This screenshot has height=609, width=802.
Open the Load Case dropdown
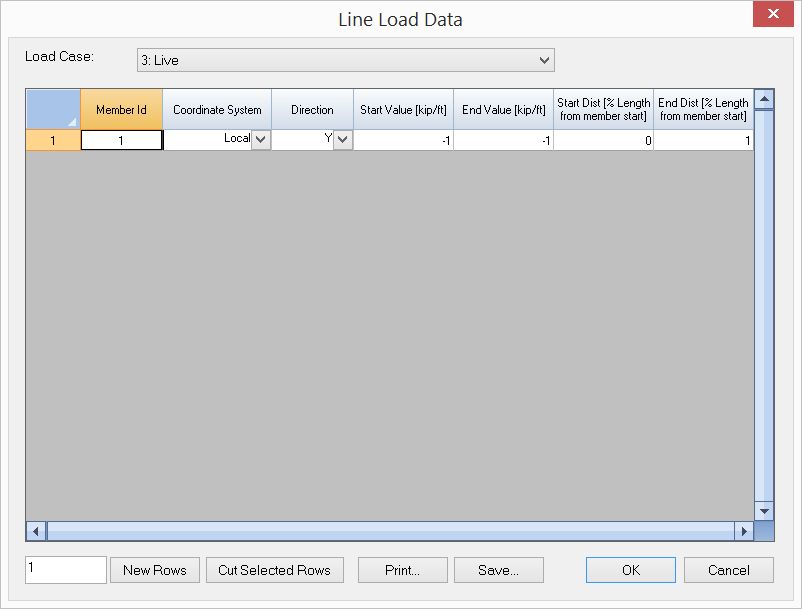345,60
